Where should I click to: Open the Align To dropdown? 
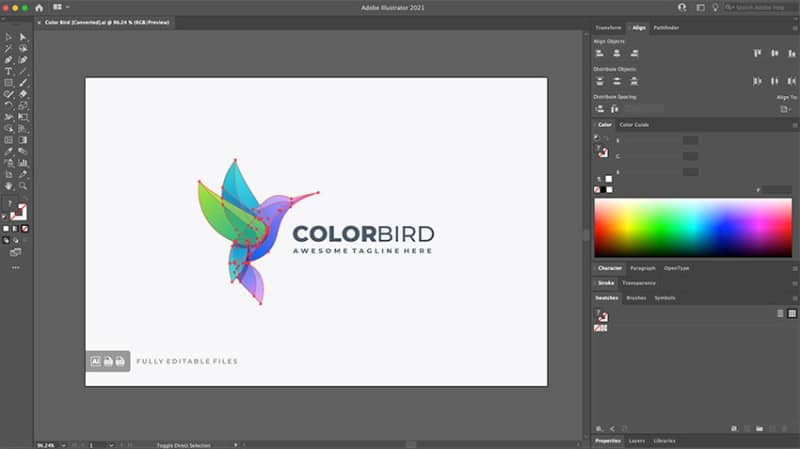point(785,109)
